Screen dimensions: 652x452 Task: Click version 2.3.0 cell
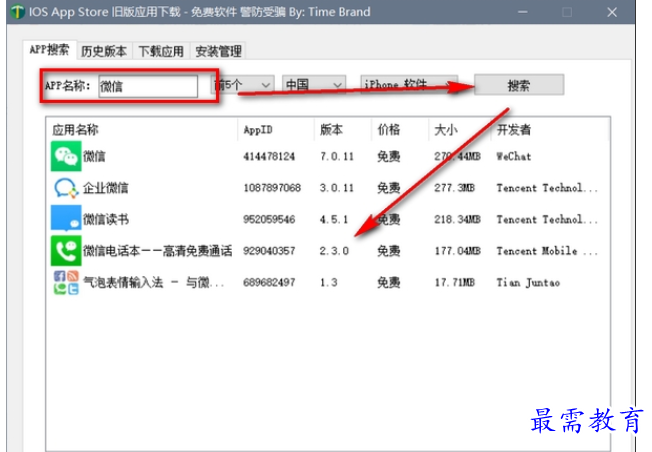[x=334, y=251]
